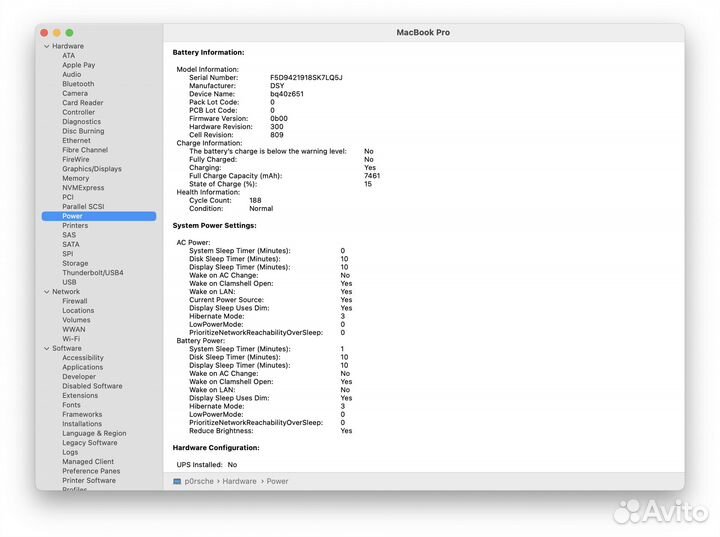Viewport: 720px width, 537px height.
Task: Select Camera in the sidebar
Action: pyautogui.click(x=75, y=93)
